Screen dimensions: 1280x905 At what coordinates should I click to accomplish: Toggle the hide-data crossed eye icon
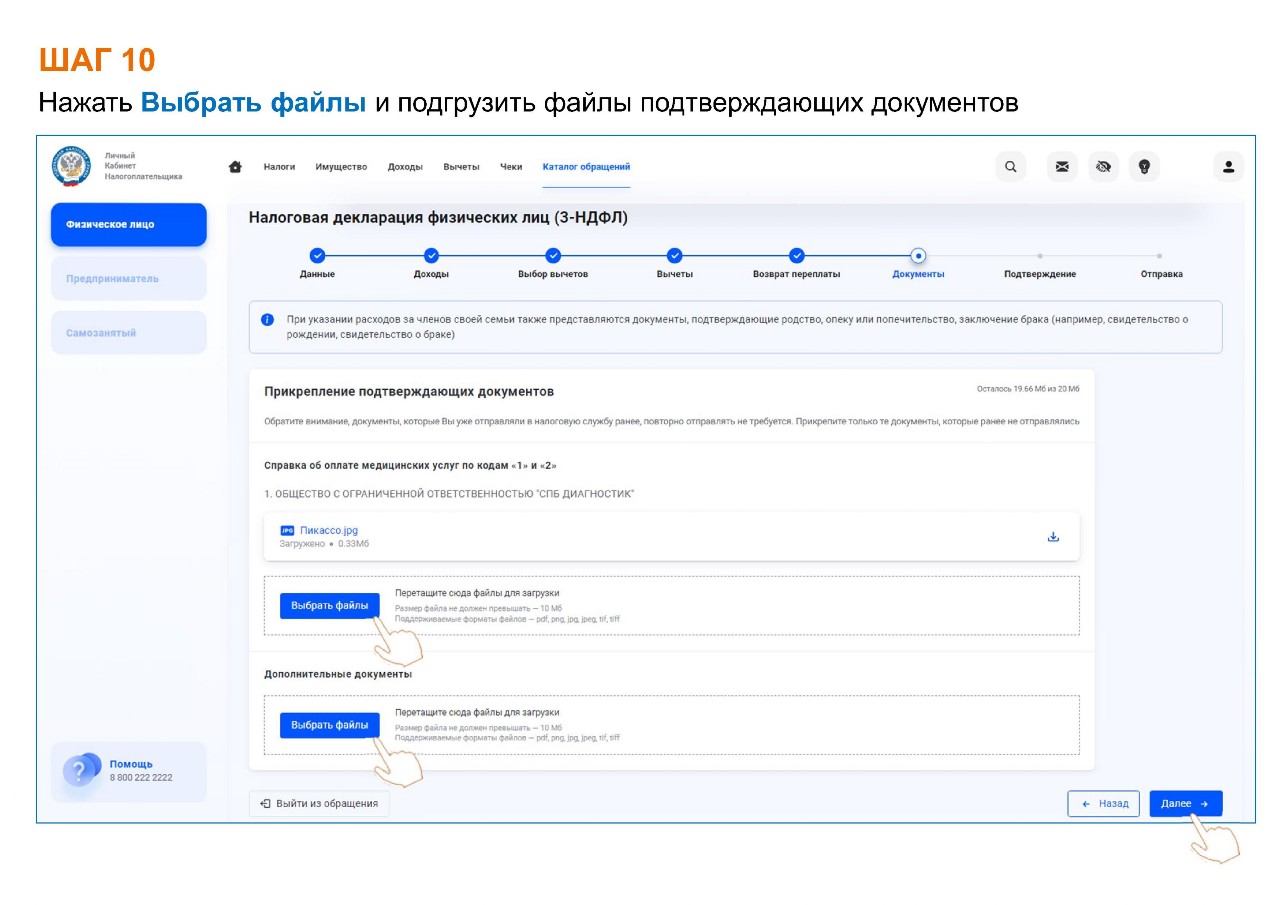coord(1103,167)
